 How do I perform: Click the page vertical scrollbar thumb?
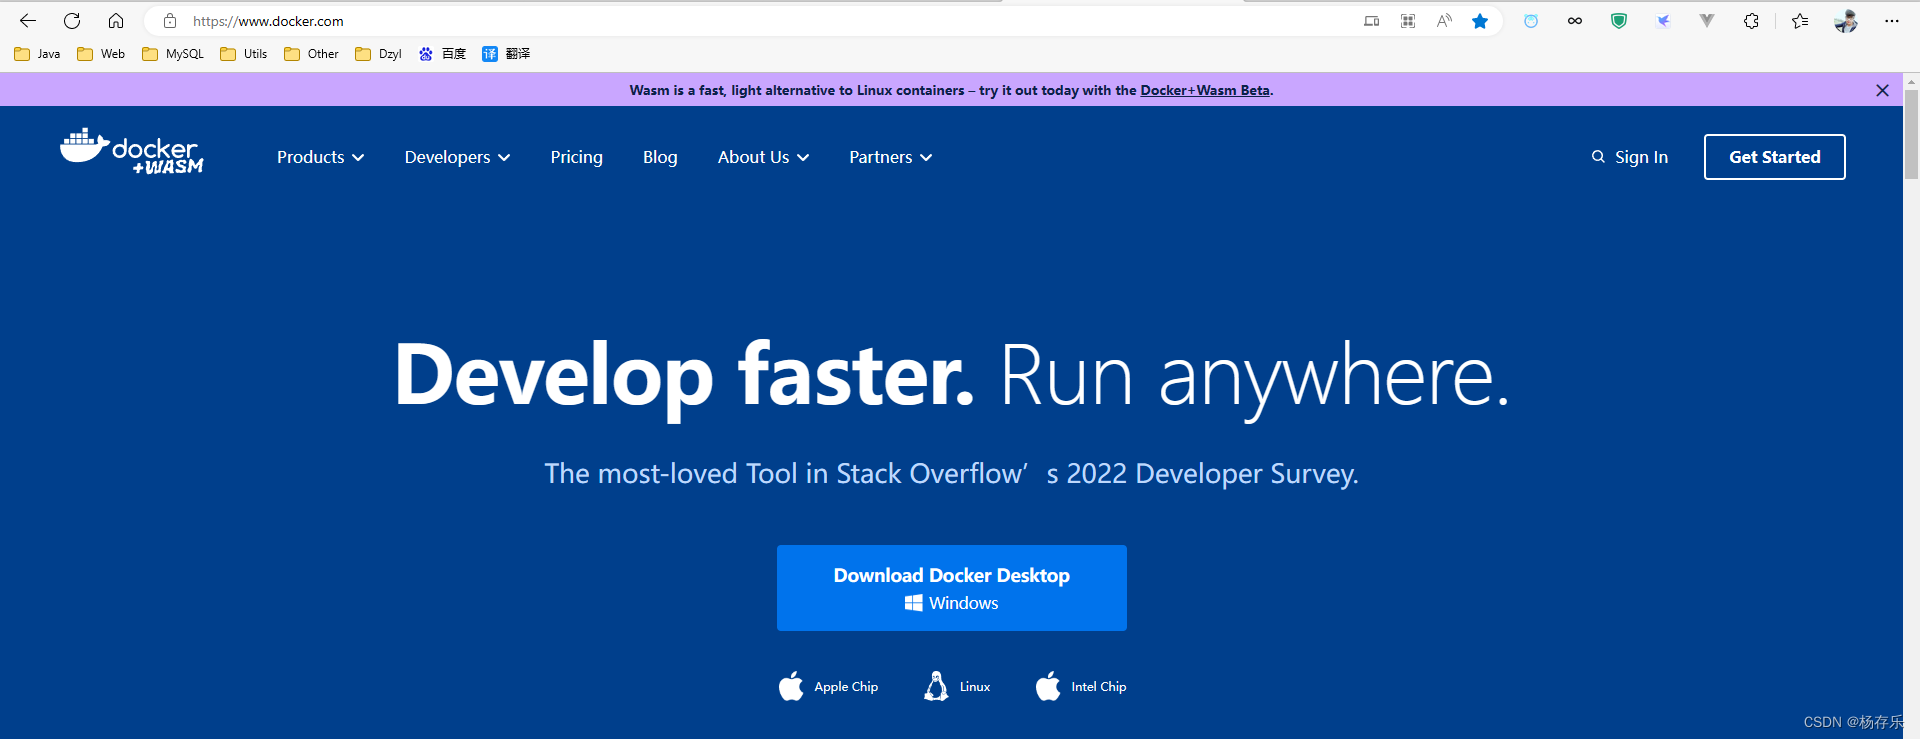pos(1911,134)
